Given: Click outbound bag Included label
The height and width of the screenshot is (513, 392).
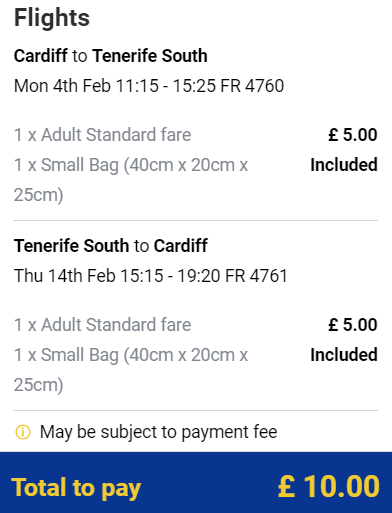Looking at the screenshot, I should coord(344,165).
